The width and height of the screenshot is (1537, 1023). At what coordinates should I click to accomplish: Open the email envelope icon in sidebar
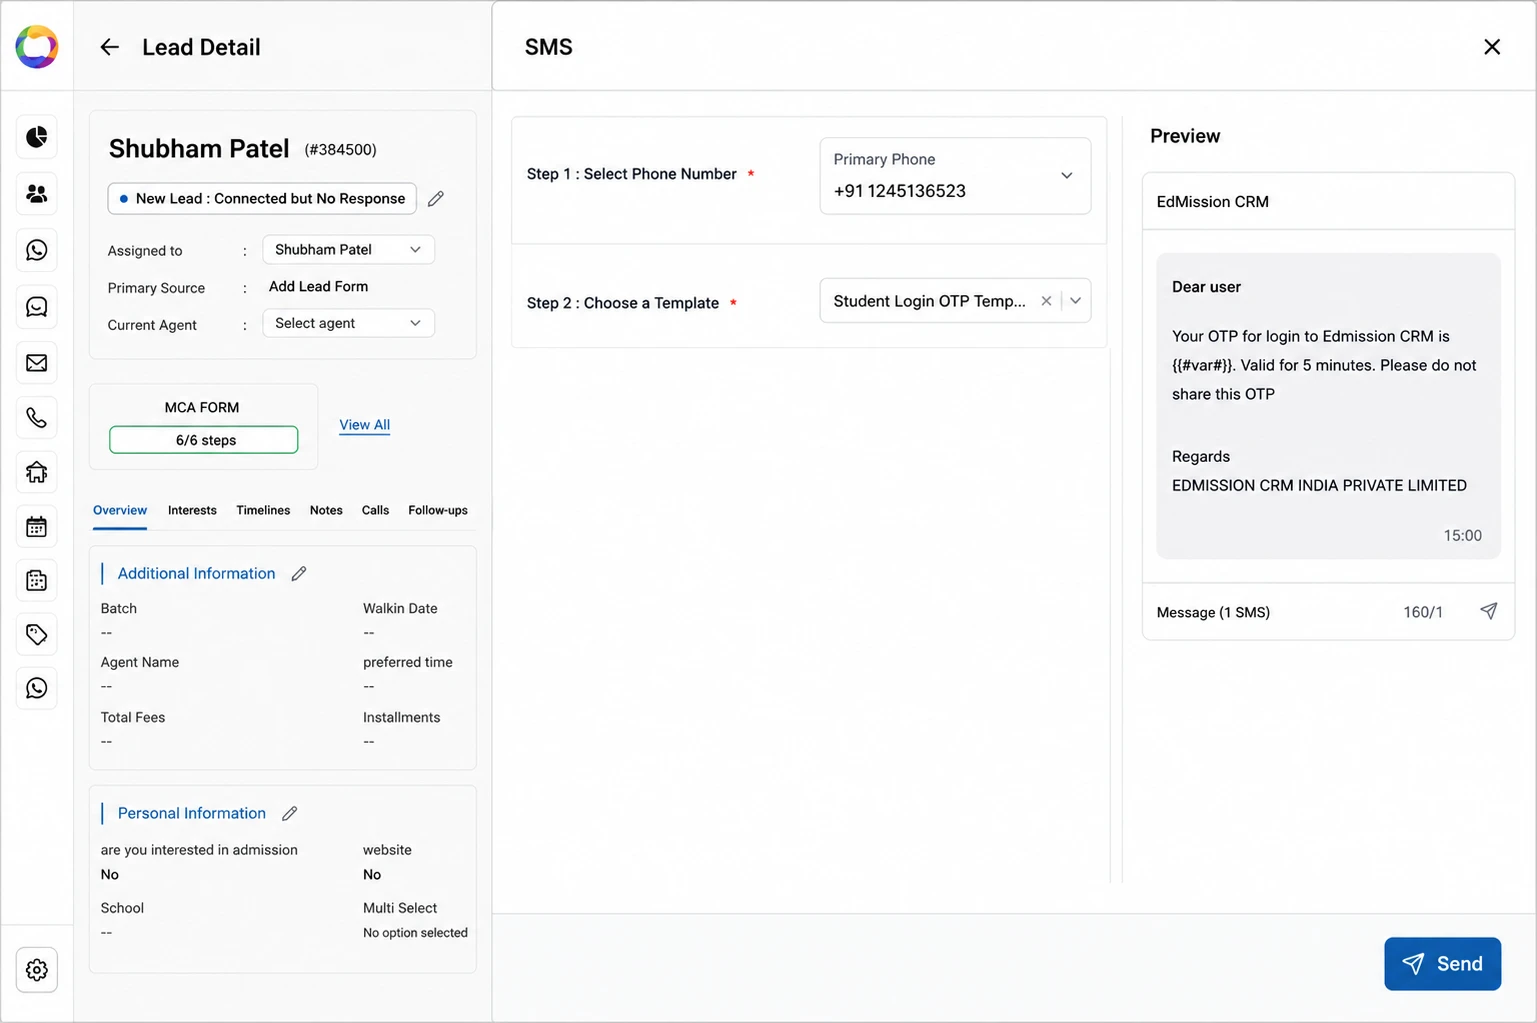click(x=37, y=363)
